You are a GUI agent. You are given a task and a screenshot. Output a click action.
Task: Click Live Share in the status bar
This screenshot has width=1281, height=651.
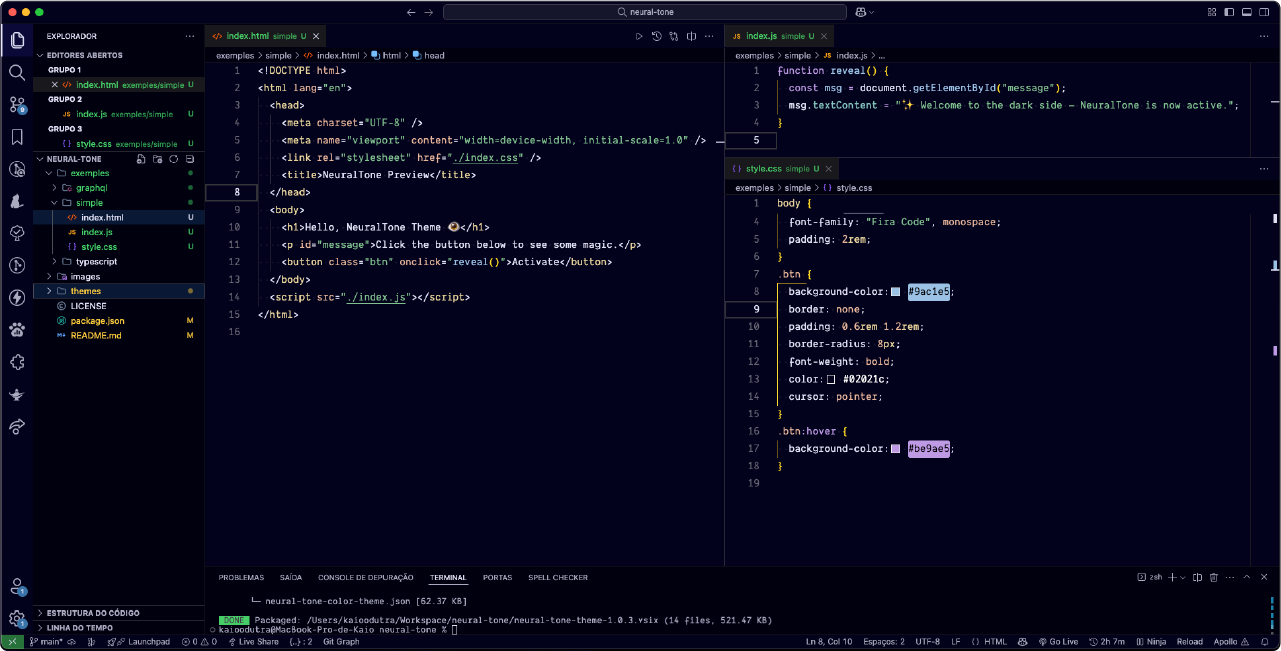tap(253, 641)
